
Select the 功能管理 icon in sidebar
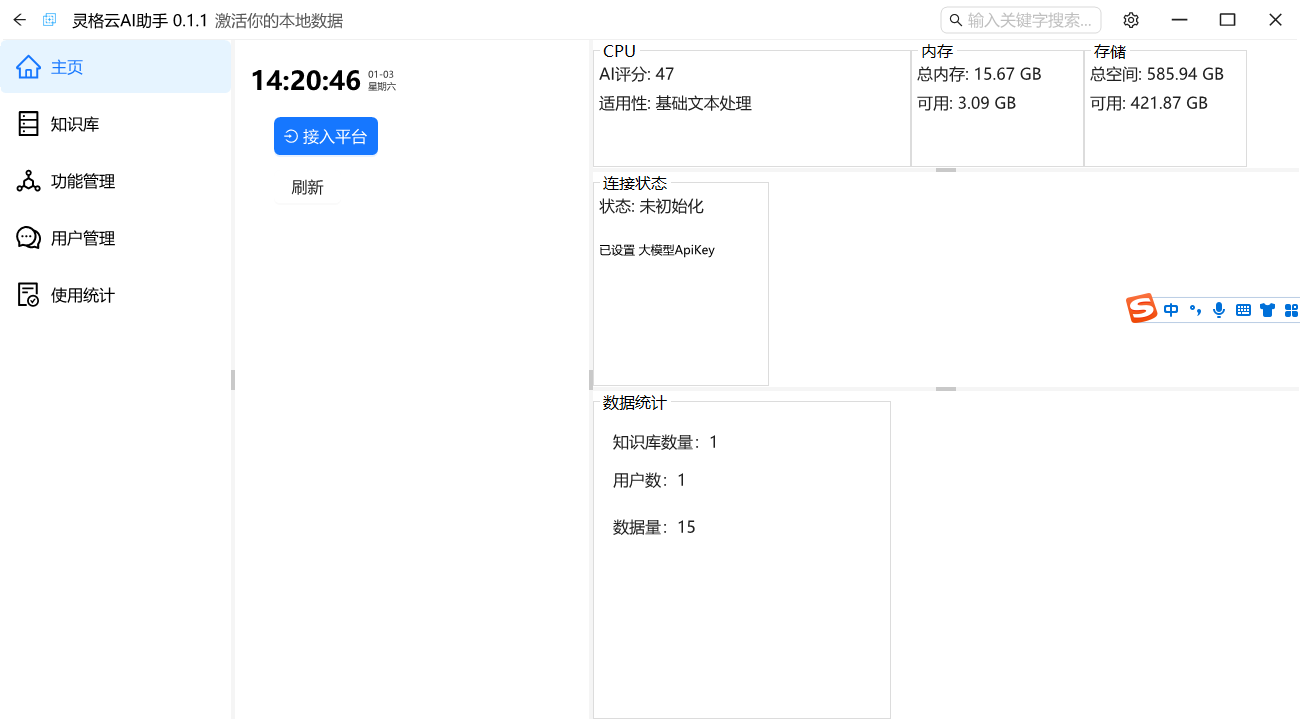coord(28,181)
